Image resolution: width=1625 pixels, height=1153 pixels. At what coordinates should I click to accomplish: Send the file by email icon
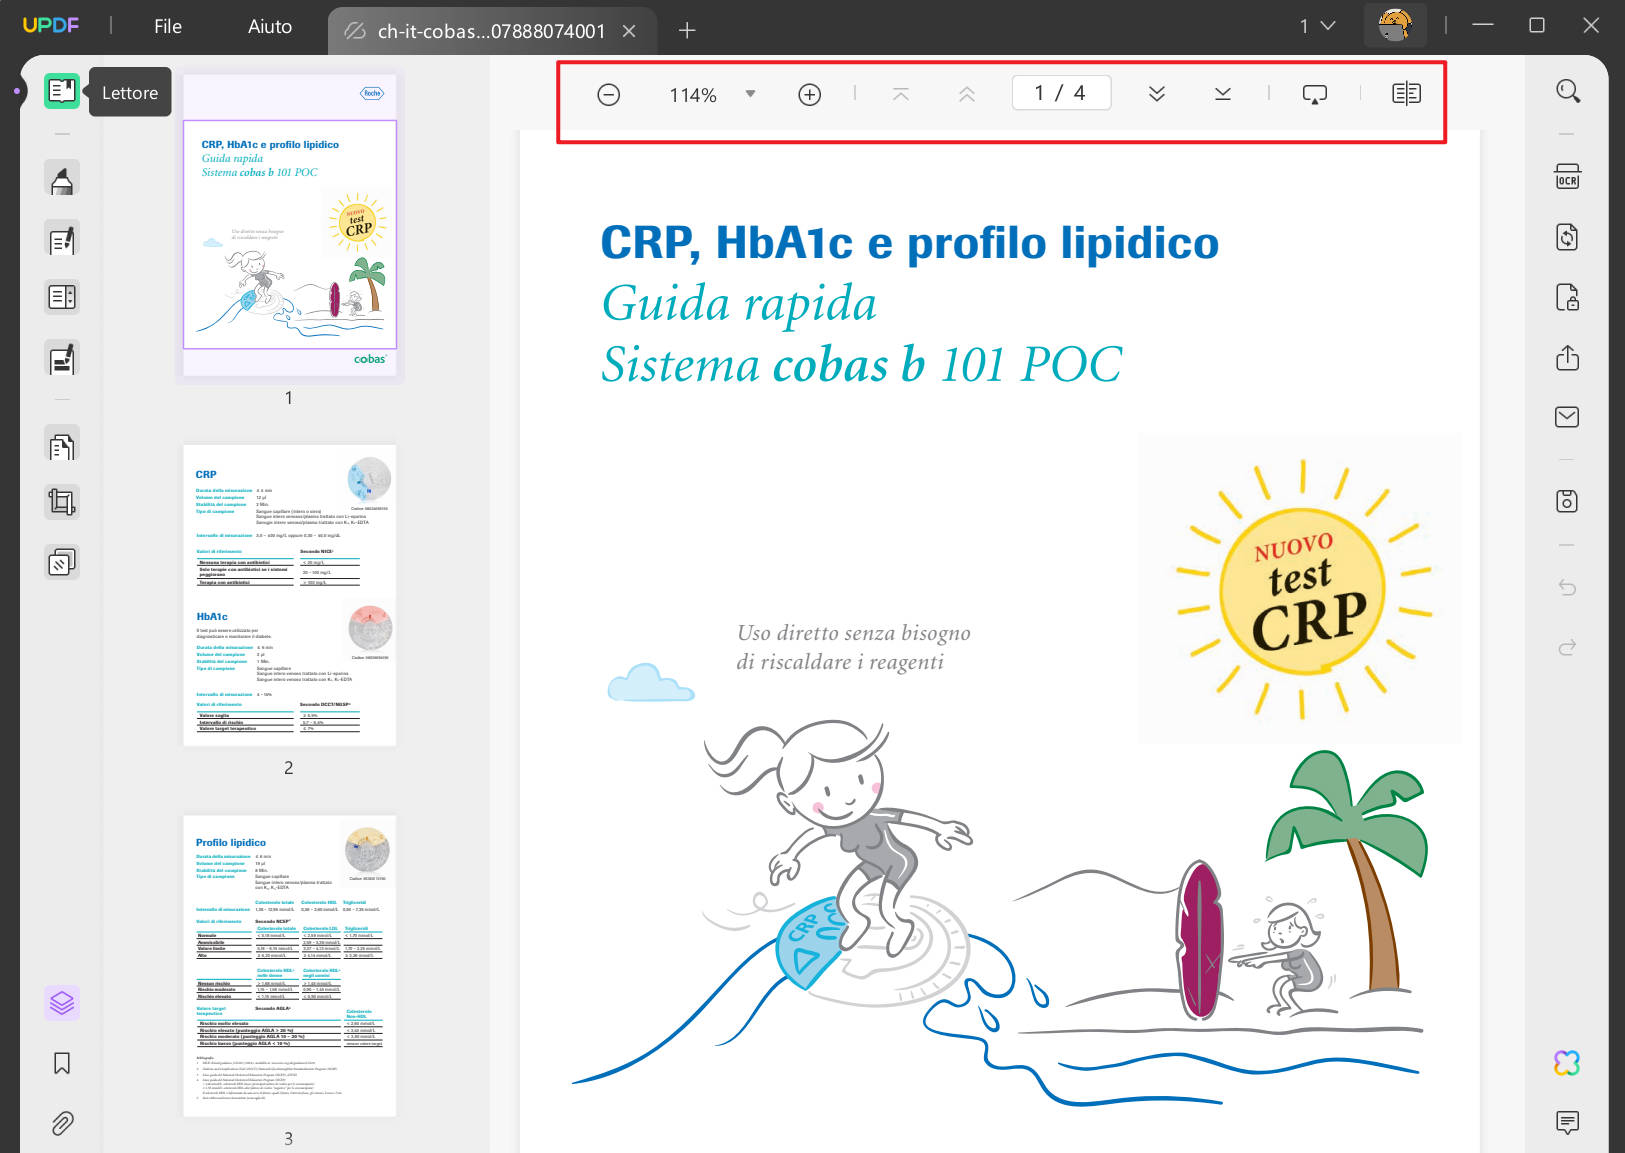pyautogui.click(x=1567, y=417)
